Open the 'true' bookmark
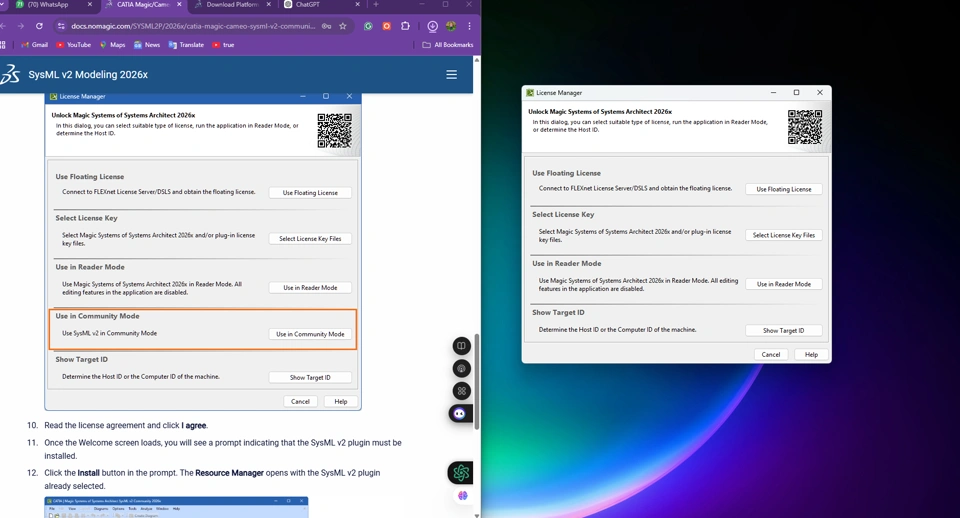Image resolution: width=960 pixels, height=518 pixels. pyautogui.click(x=223, y=45)
